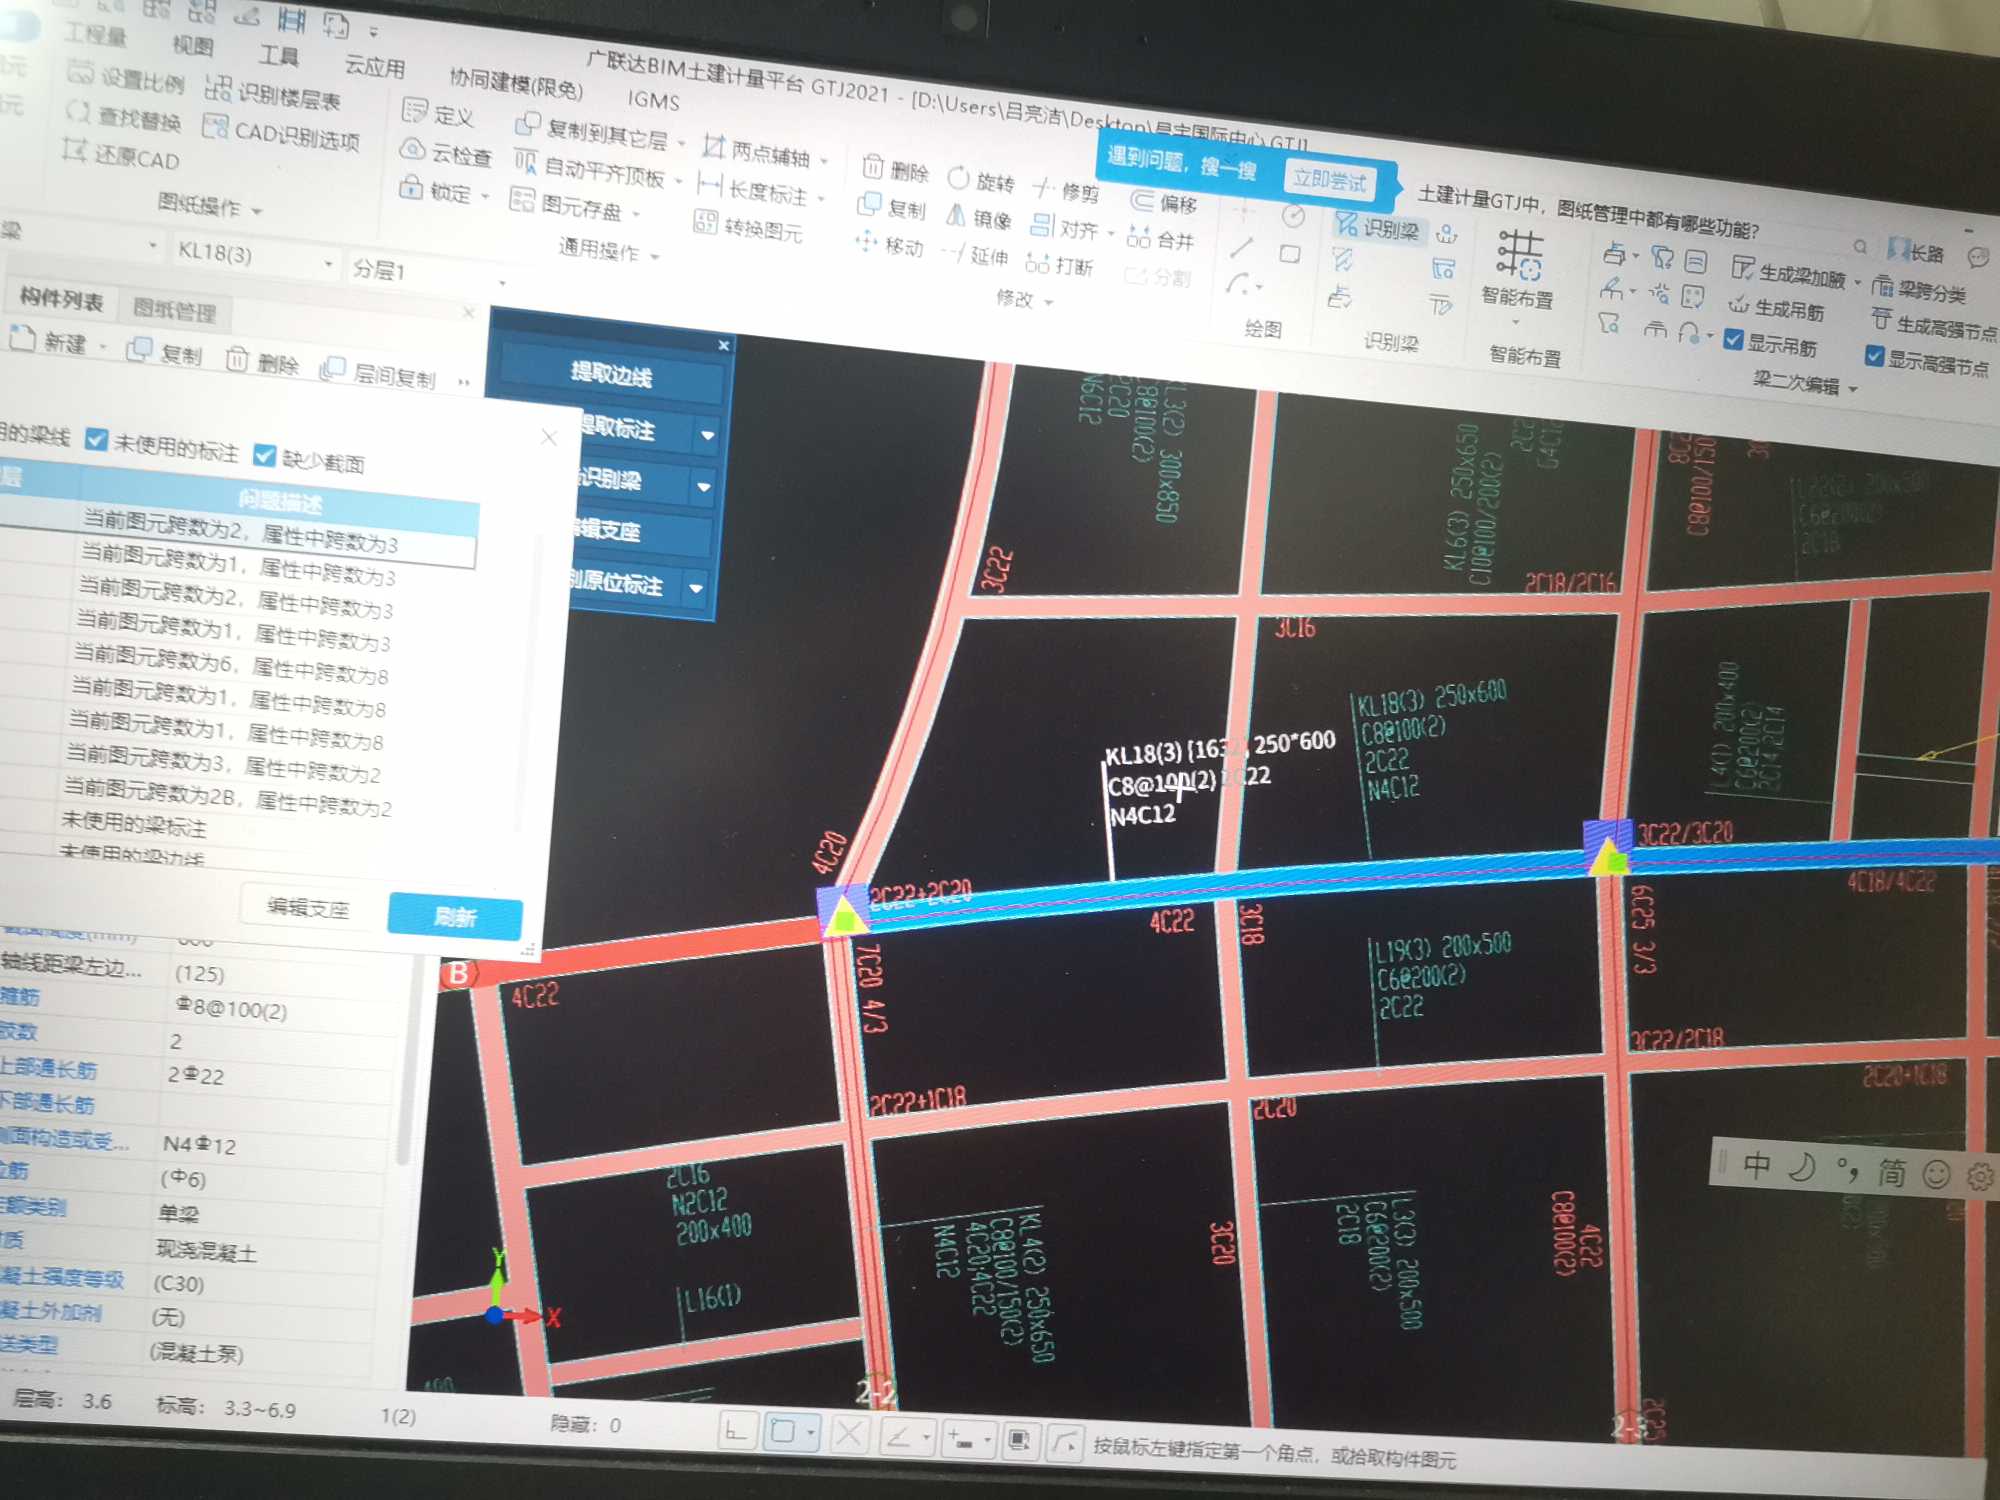Click the 生成吊筋 generate hanger icon
Image resolution: width=2000 pixels, height=1500 pixels.
pos(1739,305)
